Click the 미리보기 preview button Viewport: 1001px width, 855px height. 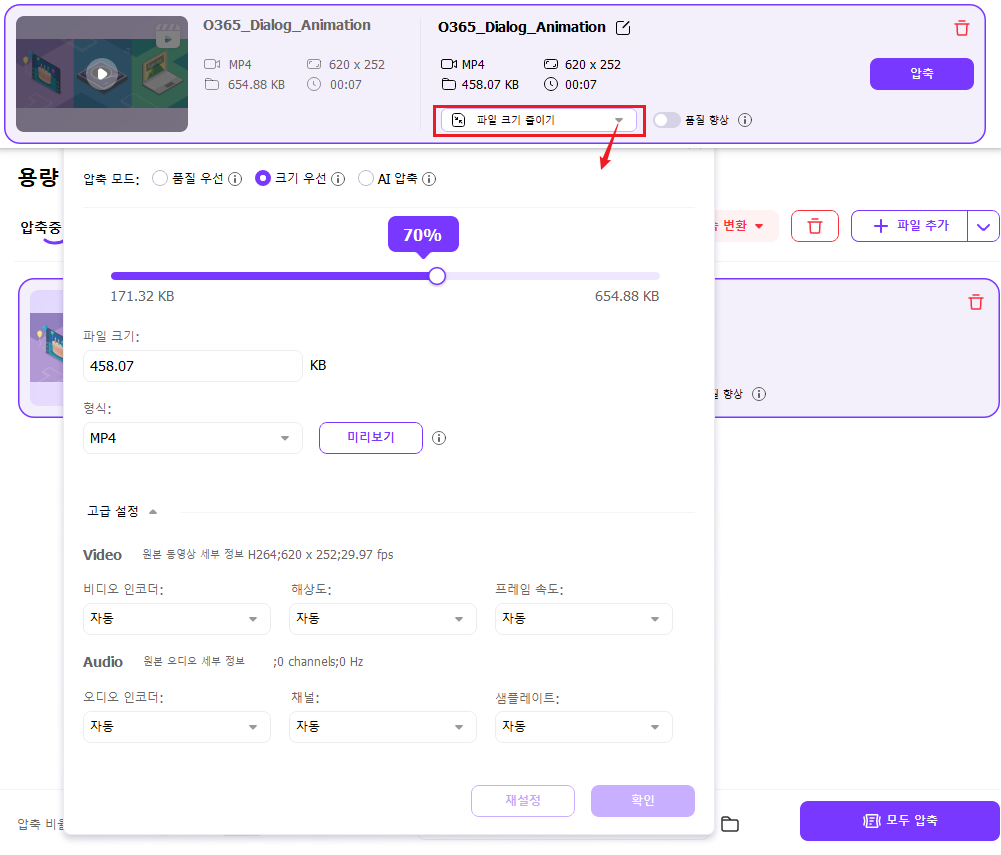coord(370,438)
